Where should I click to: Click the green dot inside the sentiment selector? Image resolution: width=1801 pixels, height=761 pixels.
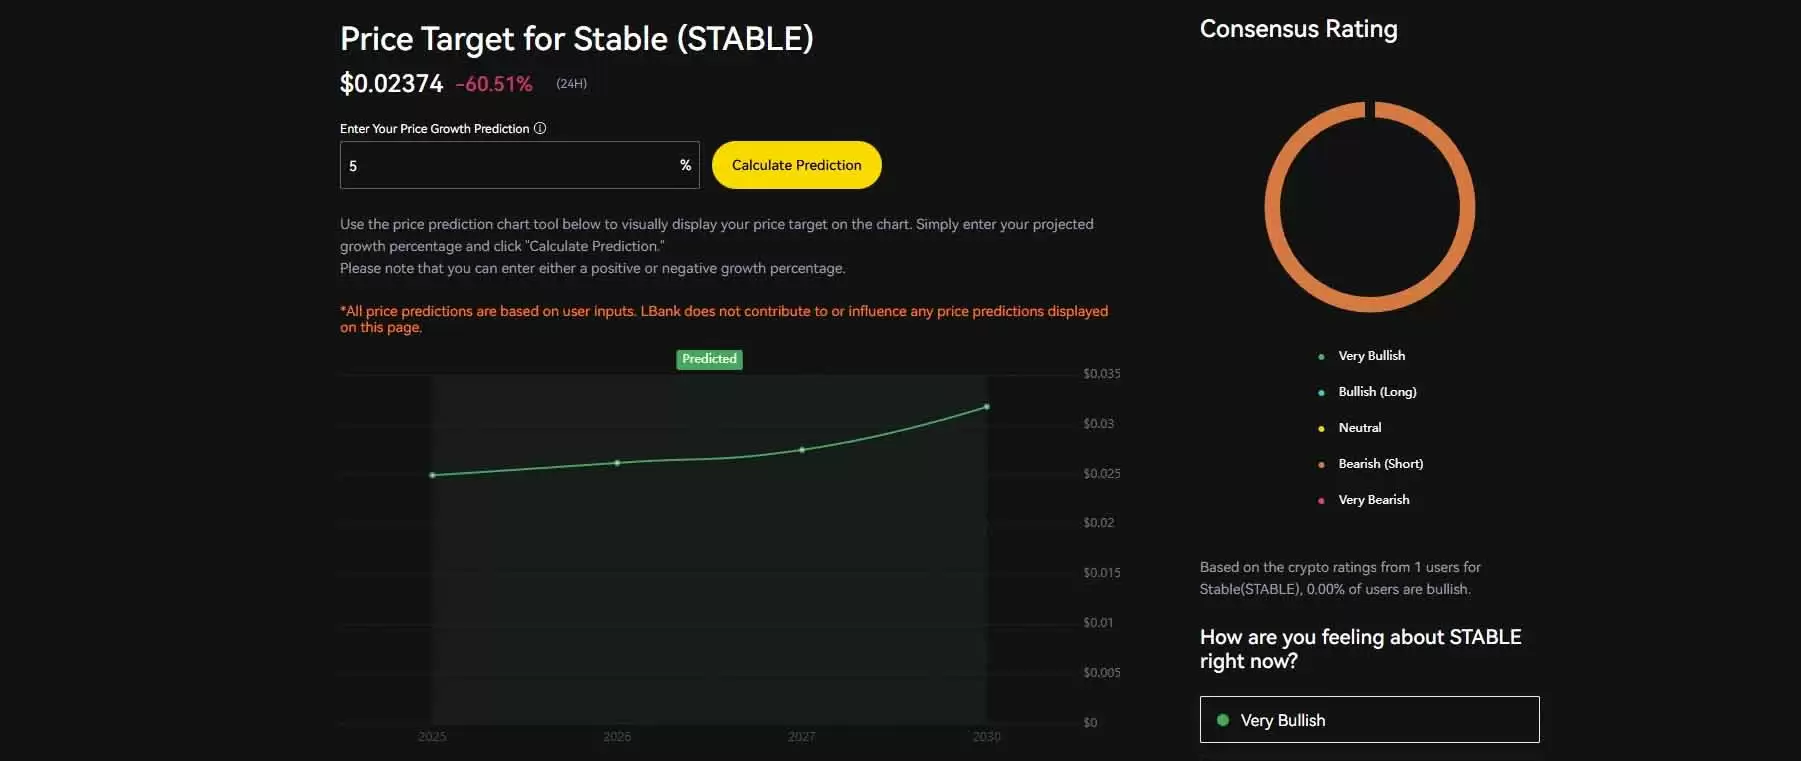tap(1222, 719)
